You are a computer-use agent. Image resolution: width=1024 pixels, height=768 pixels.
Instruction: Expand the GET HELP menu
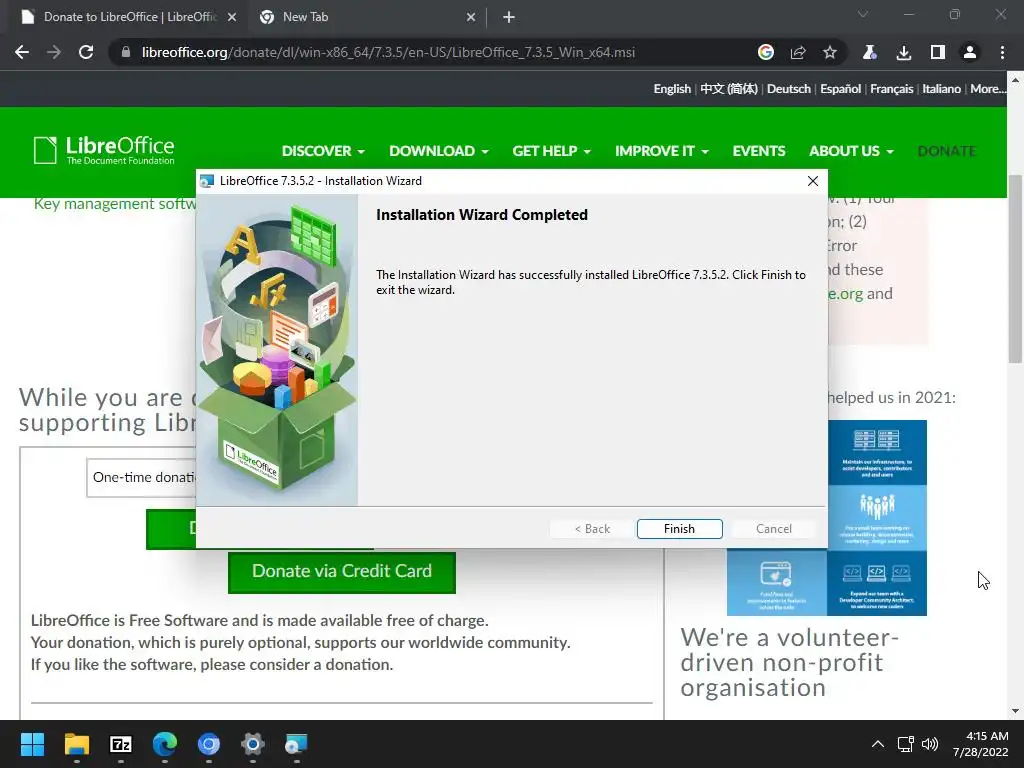point(551,151)
